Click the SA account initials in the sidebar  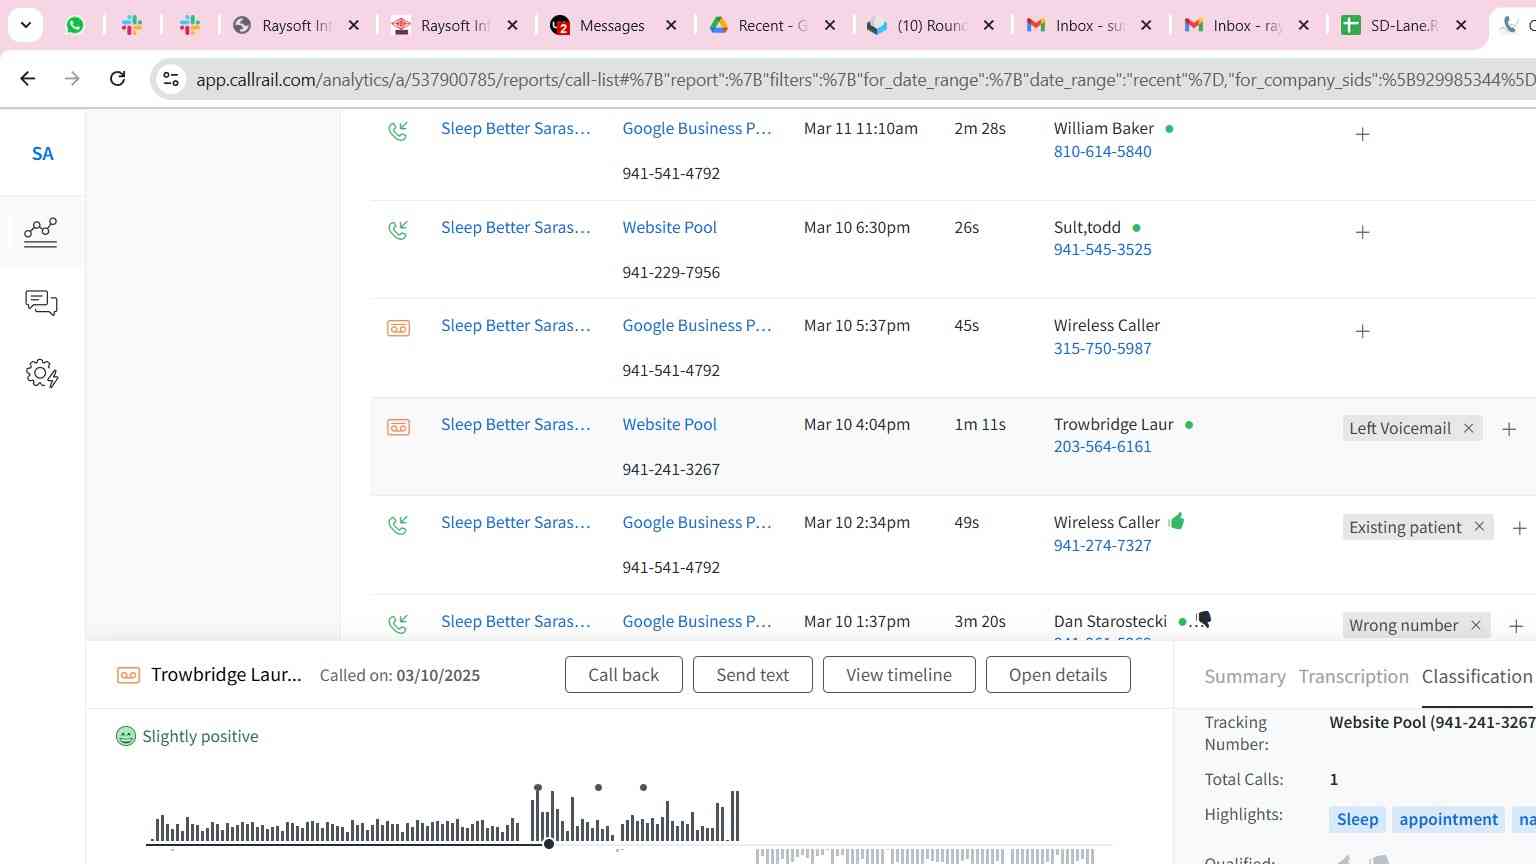[42, 153]
